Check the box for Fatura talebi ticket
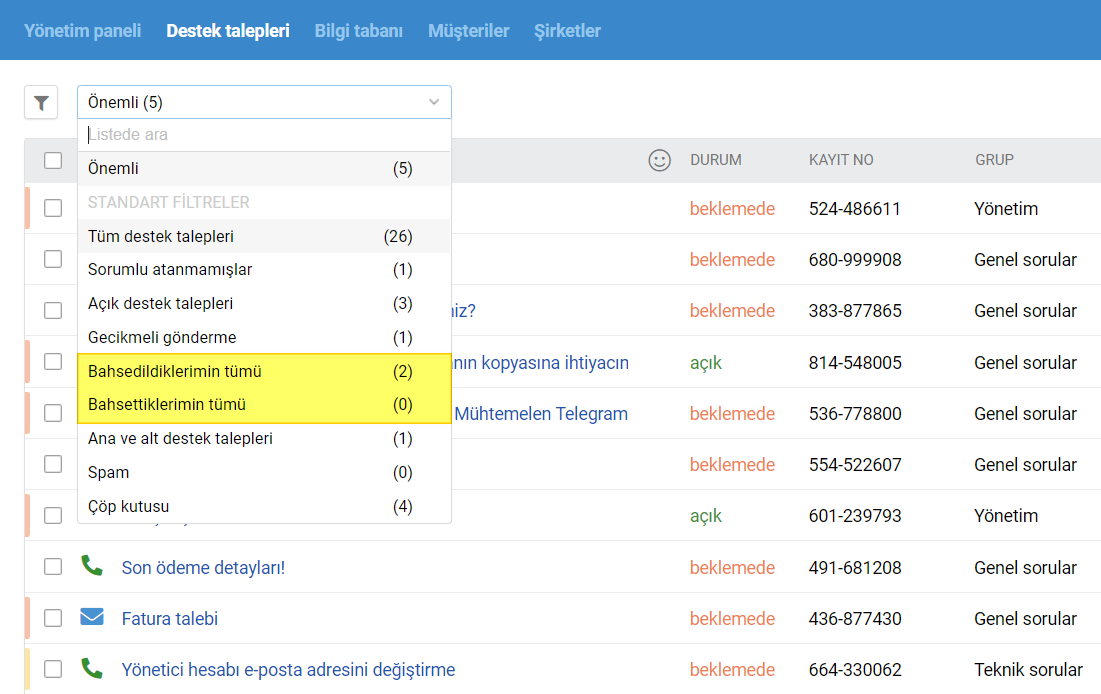The width and height of the screenshot is (1101, 694). (x=53, y=618)
